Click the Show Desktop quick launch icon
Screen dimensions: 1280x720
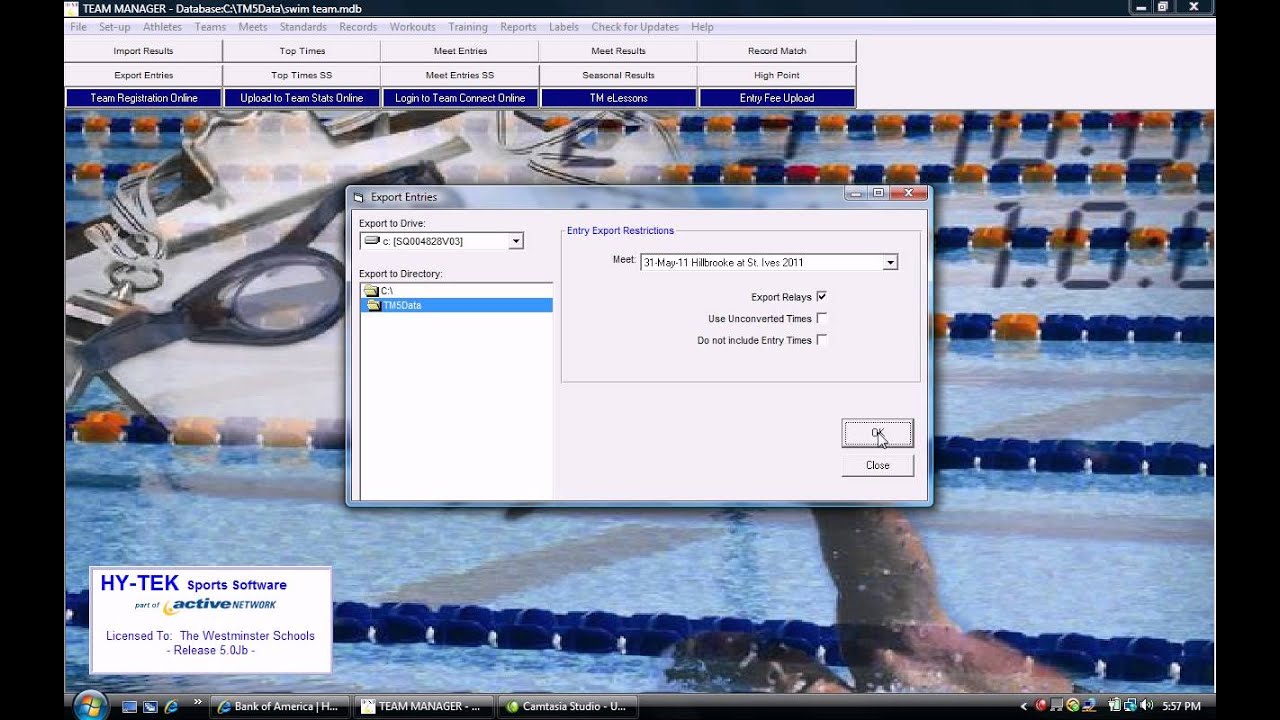click(130, 706)
